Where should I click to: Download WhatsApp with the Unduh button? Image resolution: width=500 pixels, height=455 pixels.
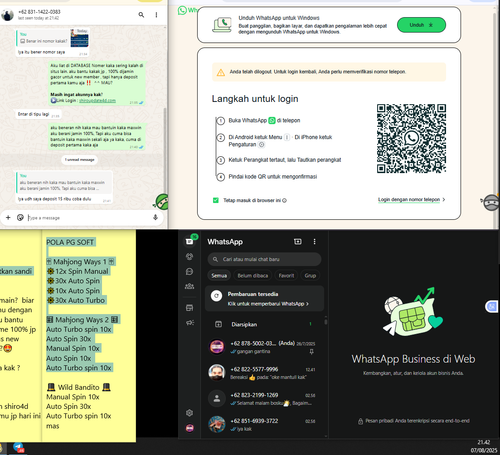421,25
